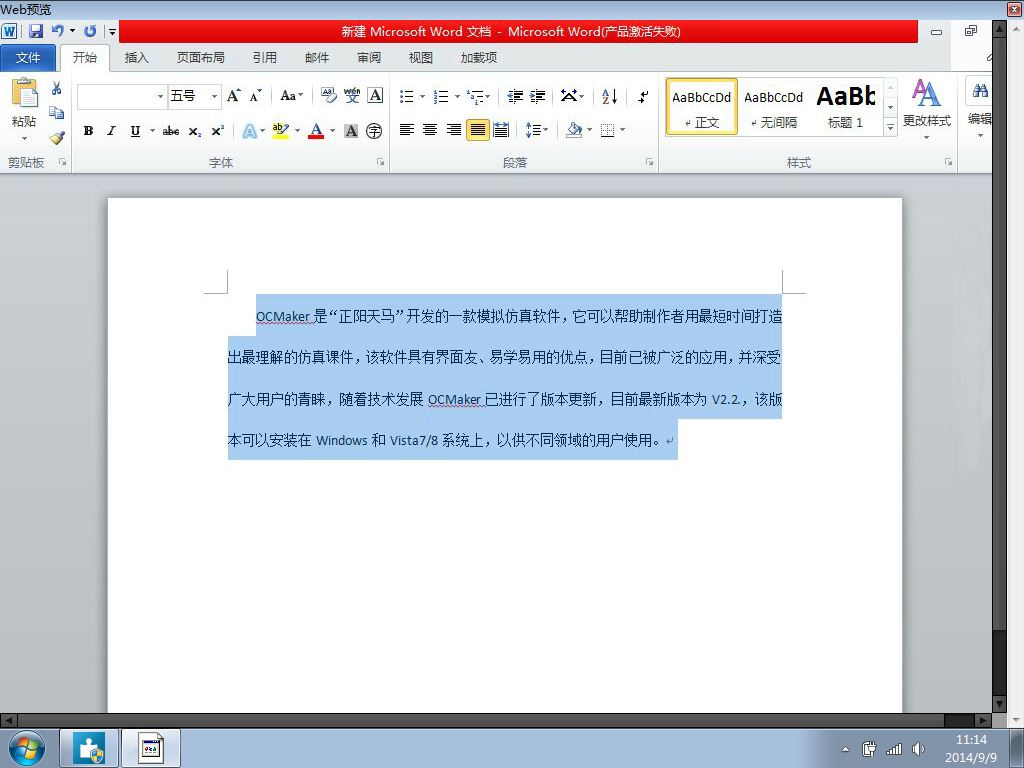Show or hide paragraph marks

643,97
